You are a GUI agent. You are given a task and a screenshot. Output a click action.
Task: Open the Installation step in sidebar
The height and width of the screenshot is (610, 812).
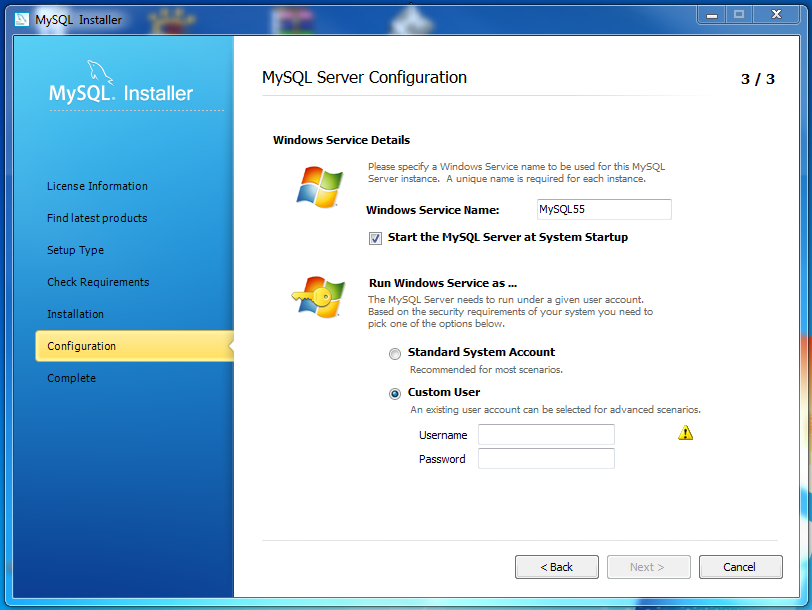tap(75, 314)
